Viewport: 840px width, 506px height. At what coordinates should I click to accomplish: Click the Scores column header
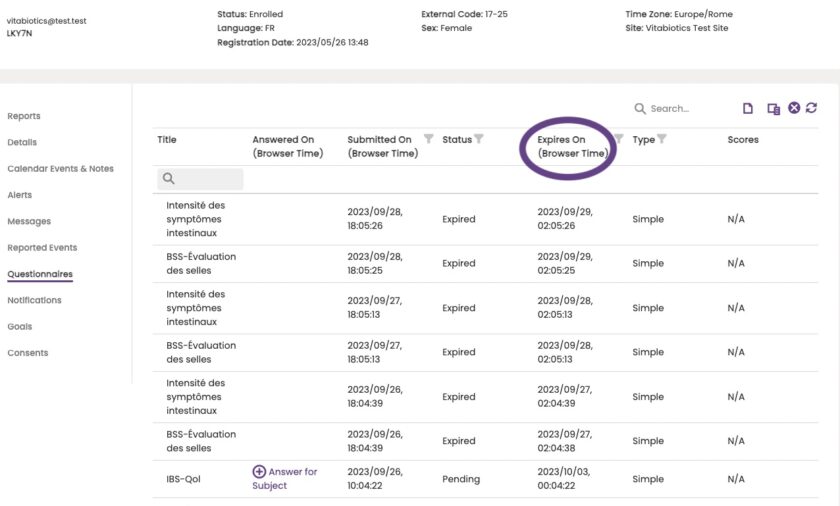tap(743, 140)
